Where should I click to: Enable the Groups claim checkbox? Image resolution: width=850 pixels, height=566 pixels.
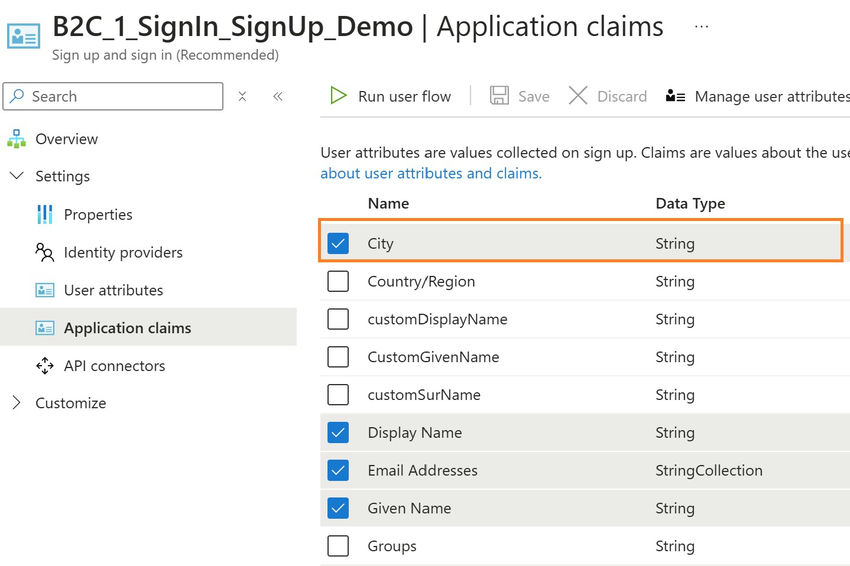[338, 546]
